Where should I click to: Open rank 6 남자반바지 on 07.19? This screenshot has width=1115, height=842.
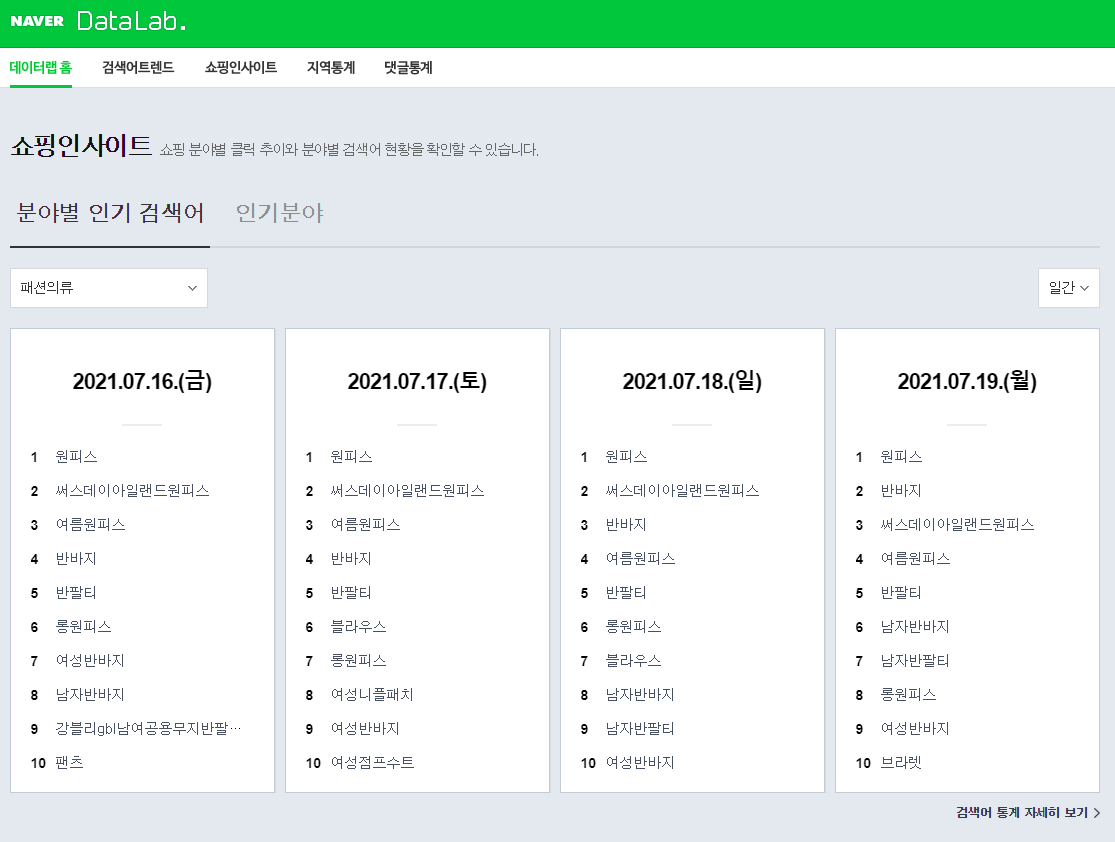(916, 627)
